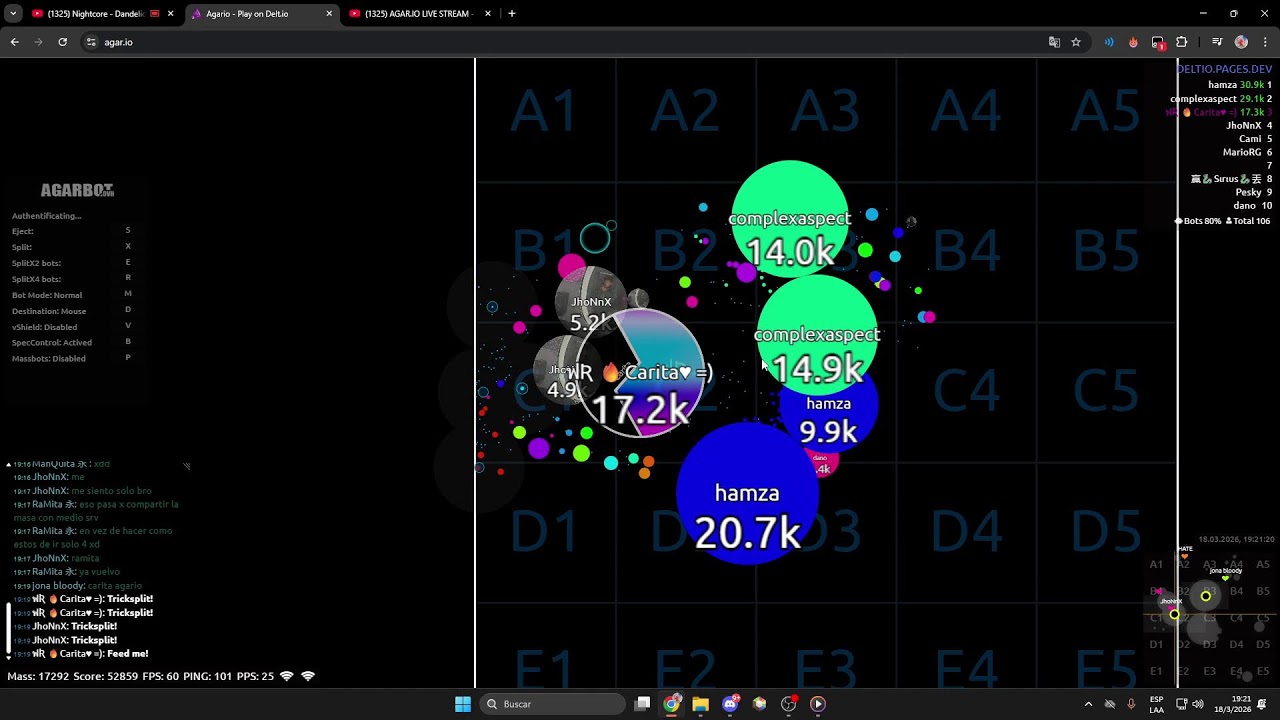The image size is (1280, 720).
Task: Select the Agario - Play on Delt.io tab
Action: pyautogui.click(x=261, y=14)
